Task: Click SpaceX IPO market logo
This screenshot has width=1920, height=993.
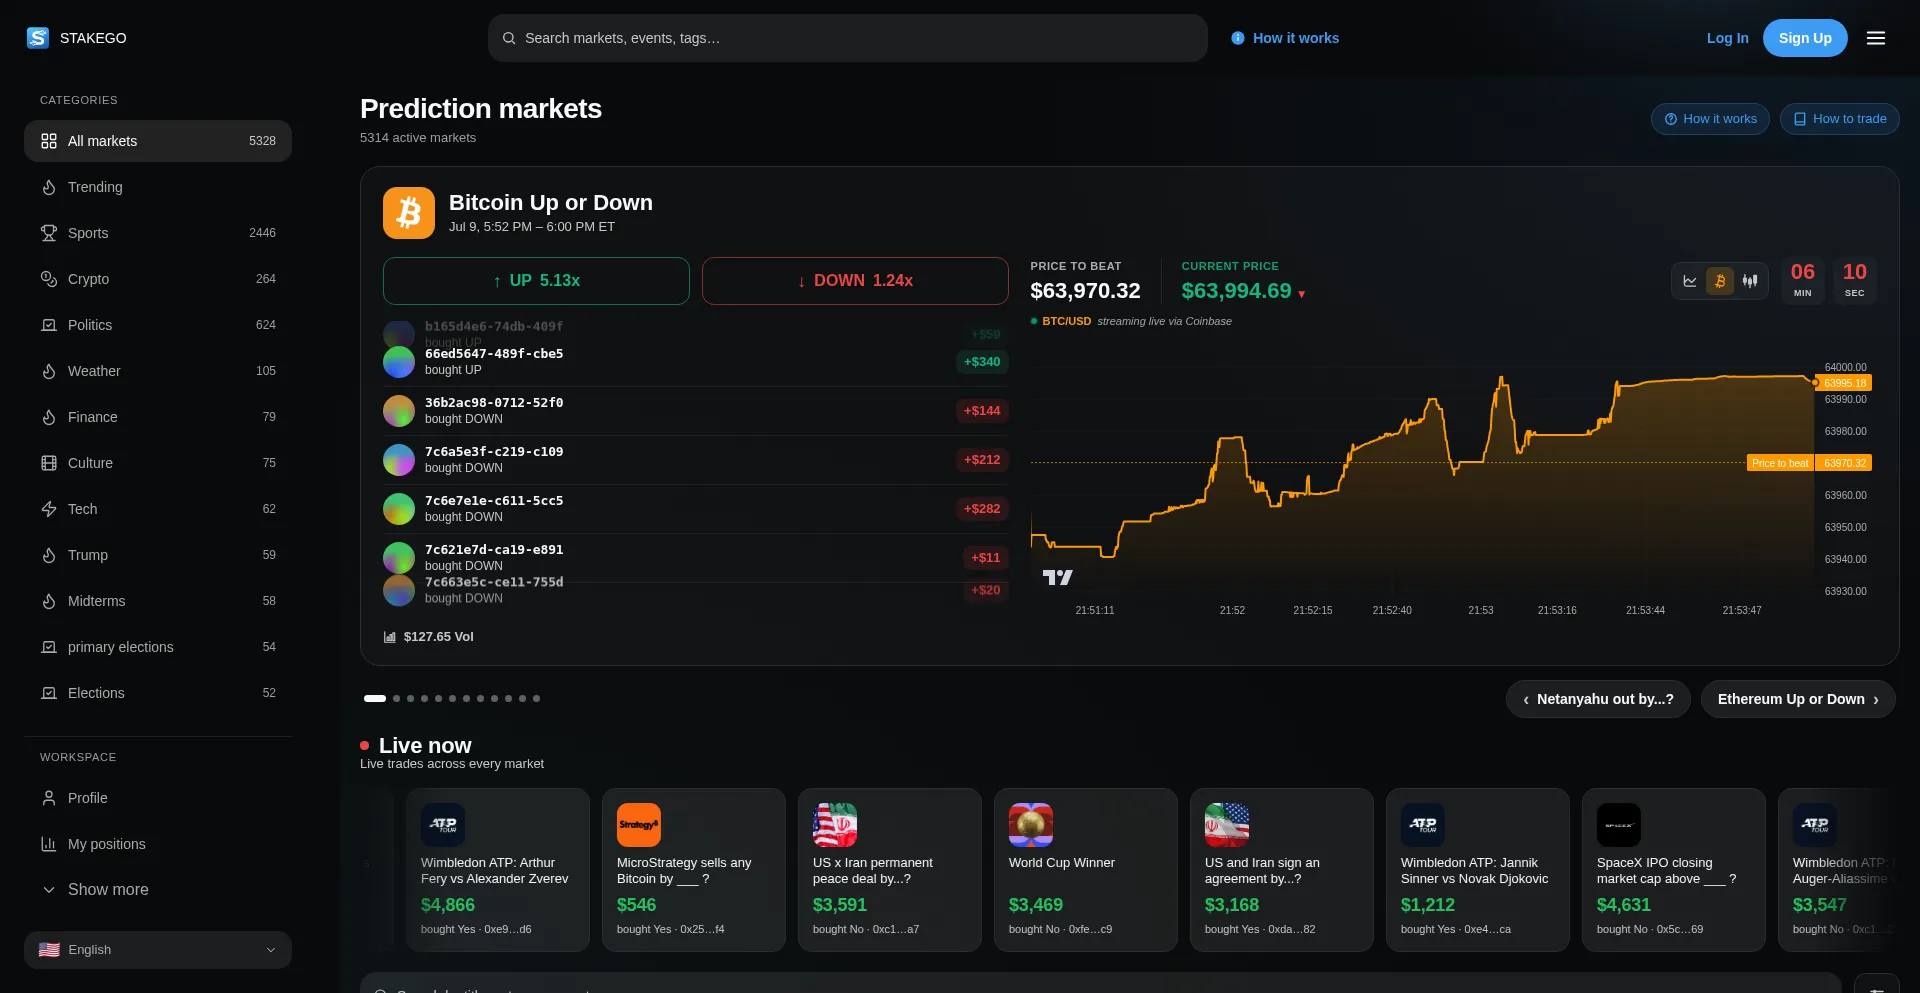Action: 1619,825
